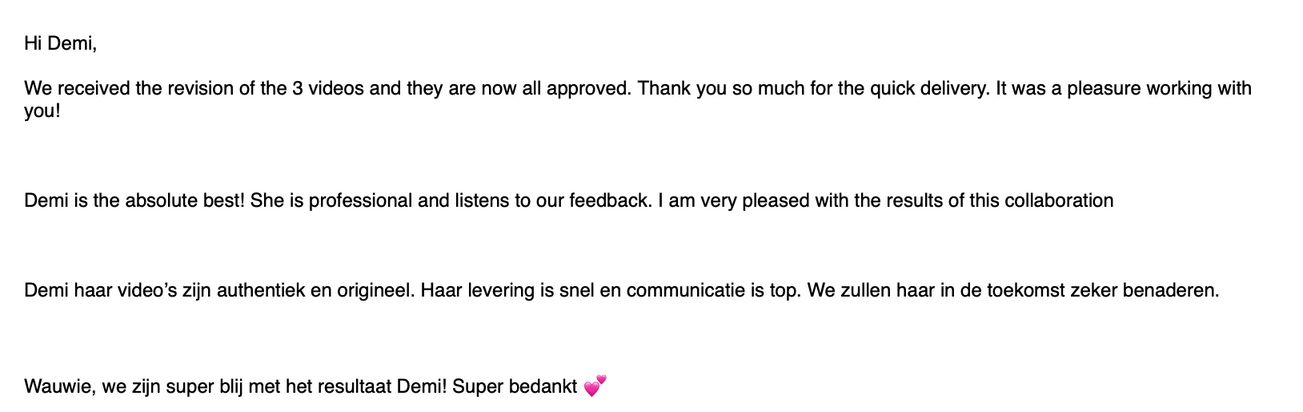Click the word 'benaderen' at the line end
This screenshot has width=1303, height=412.
[x=1173, y=292]
